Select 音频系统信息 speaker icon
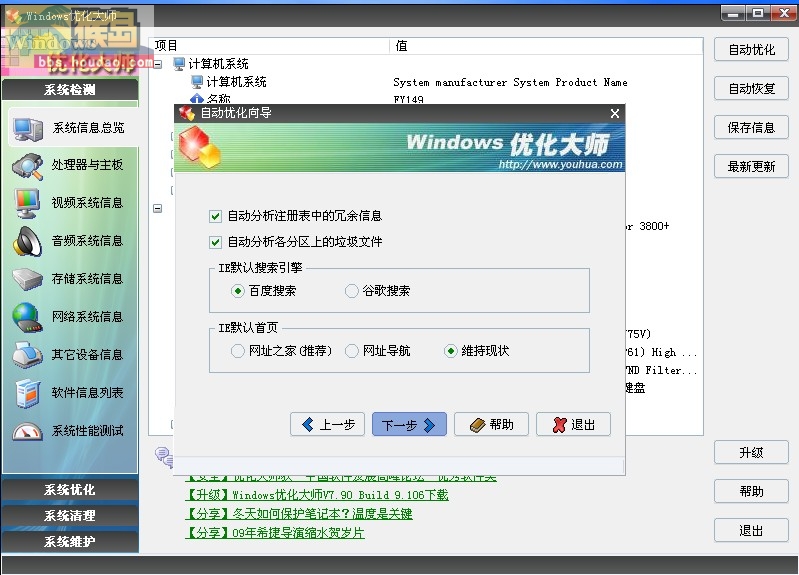The width and height of the screenshot is (799, 575). coord(28,241)
